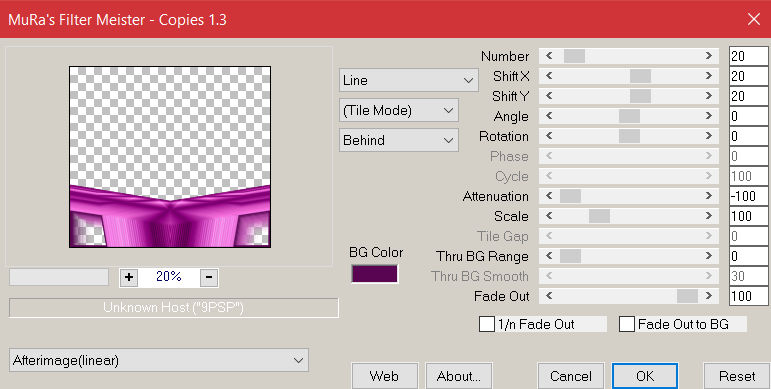The width and height of the screenshot is (771, 389).
Task: Click the Reset button
Action: tap(737, 376)
